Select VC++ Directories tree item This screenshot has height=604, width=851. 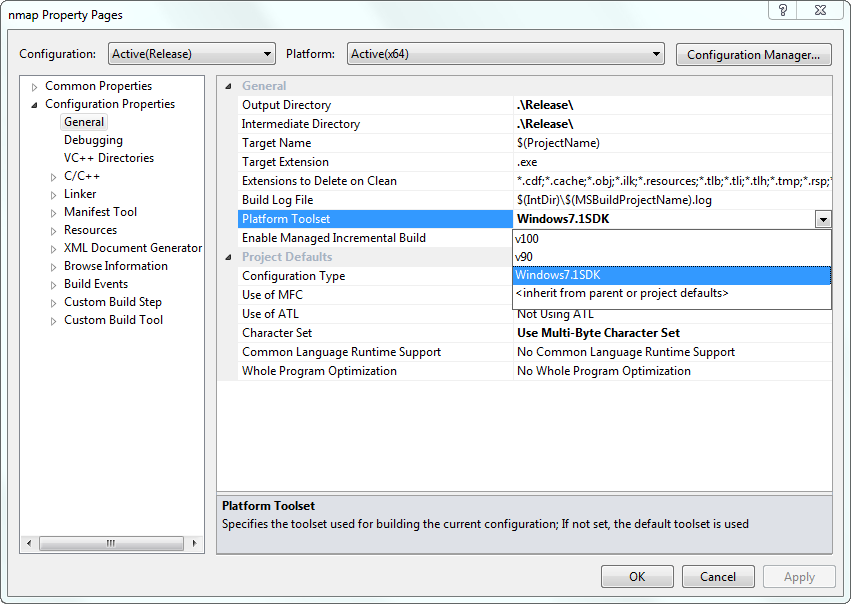click(109, 158)
